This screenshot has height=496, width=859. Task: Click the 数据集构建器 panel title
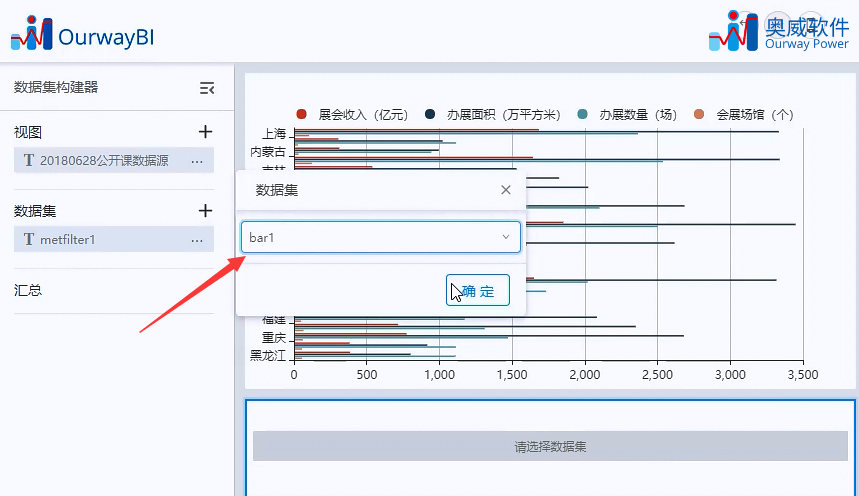(x=56, y=87)
